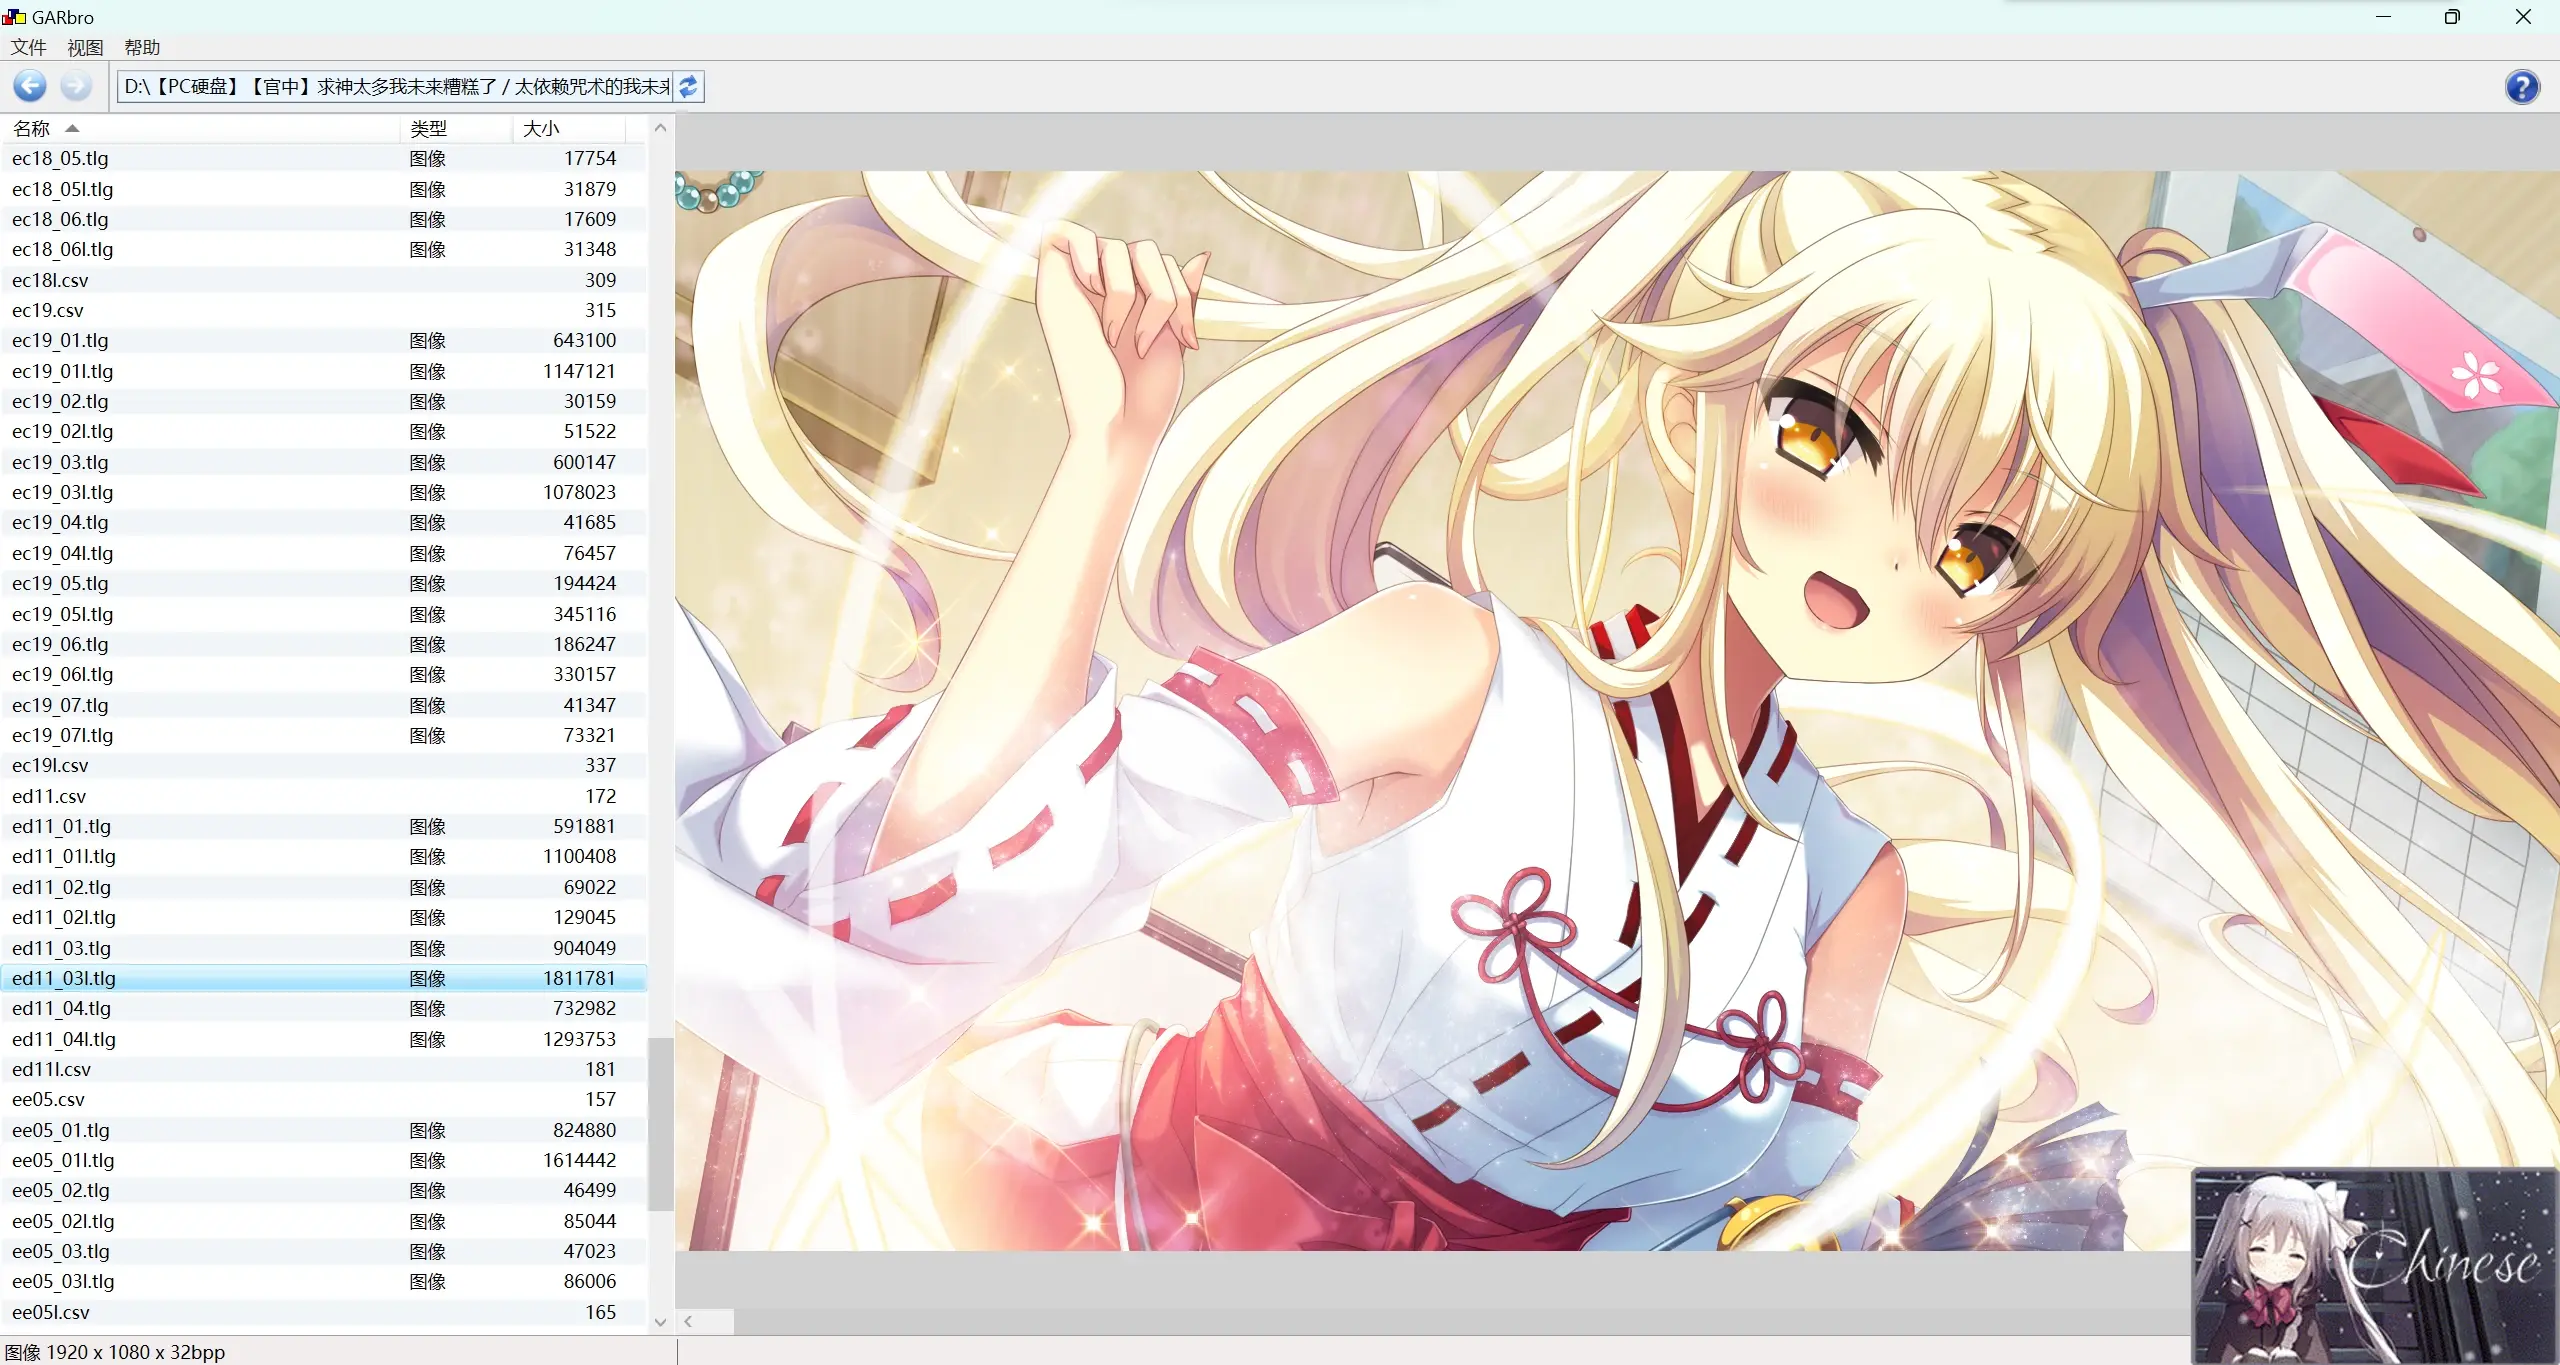
Task: Select file ee05_03l.tlg
Action: click(323, 1281)
